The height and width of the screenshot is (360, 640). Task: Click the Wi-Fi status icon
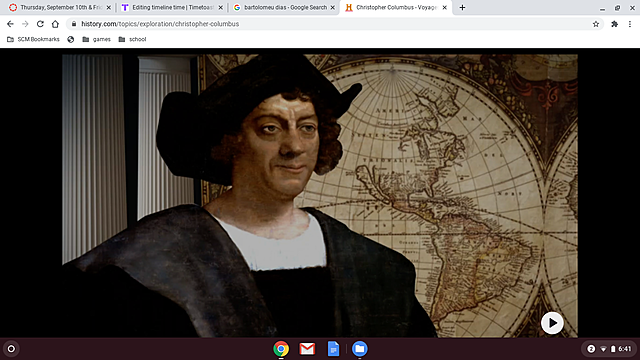point(603,349)
